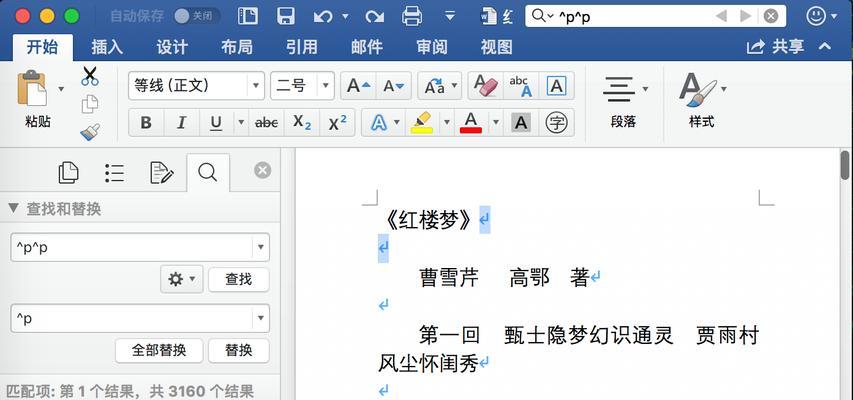Click the text effects outlined A icon

coord(379,123)
